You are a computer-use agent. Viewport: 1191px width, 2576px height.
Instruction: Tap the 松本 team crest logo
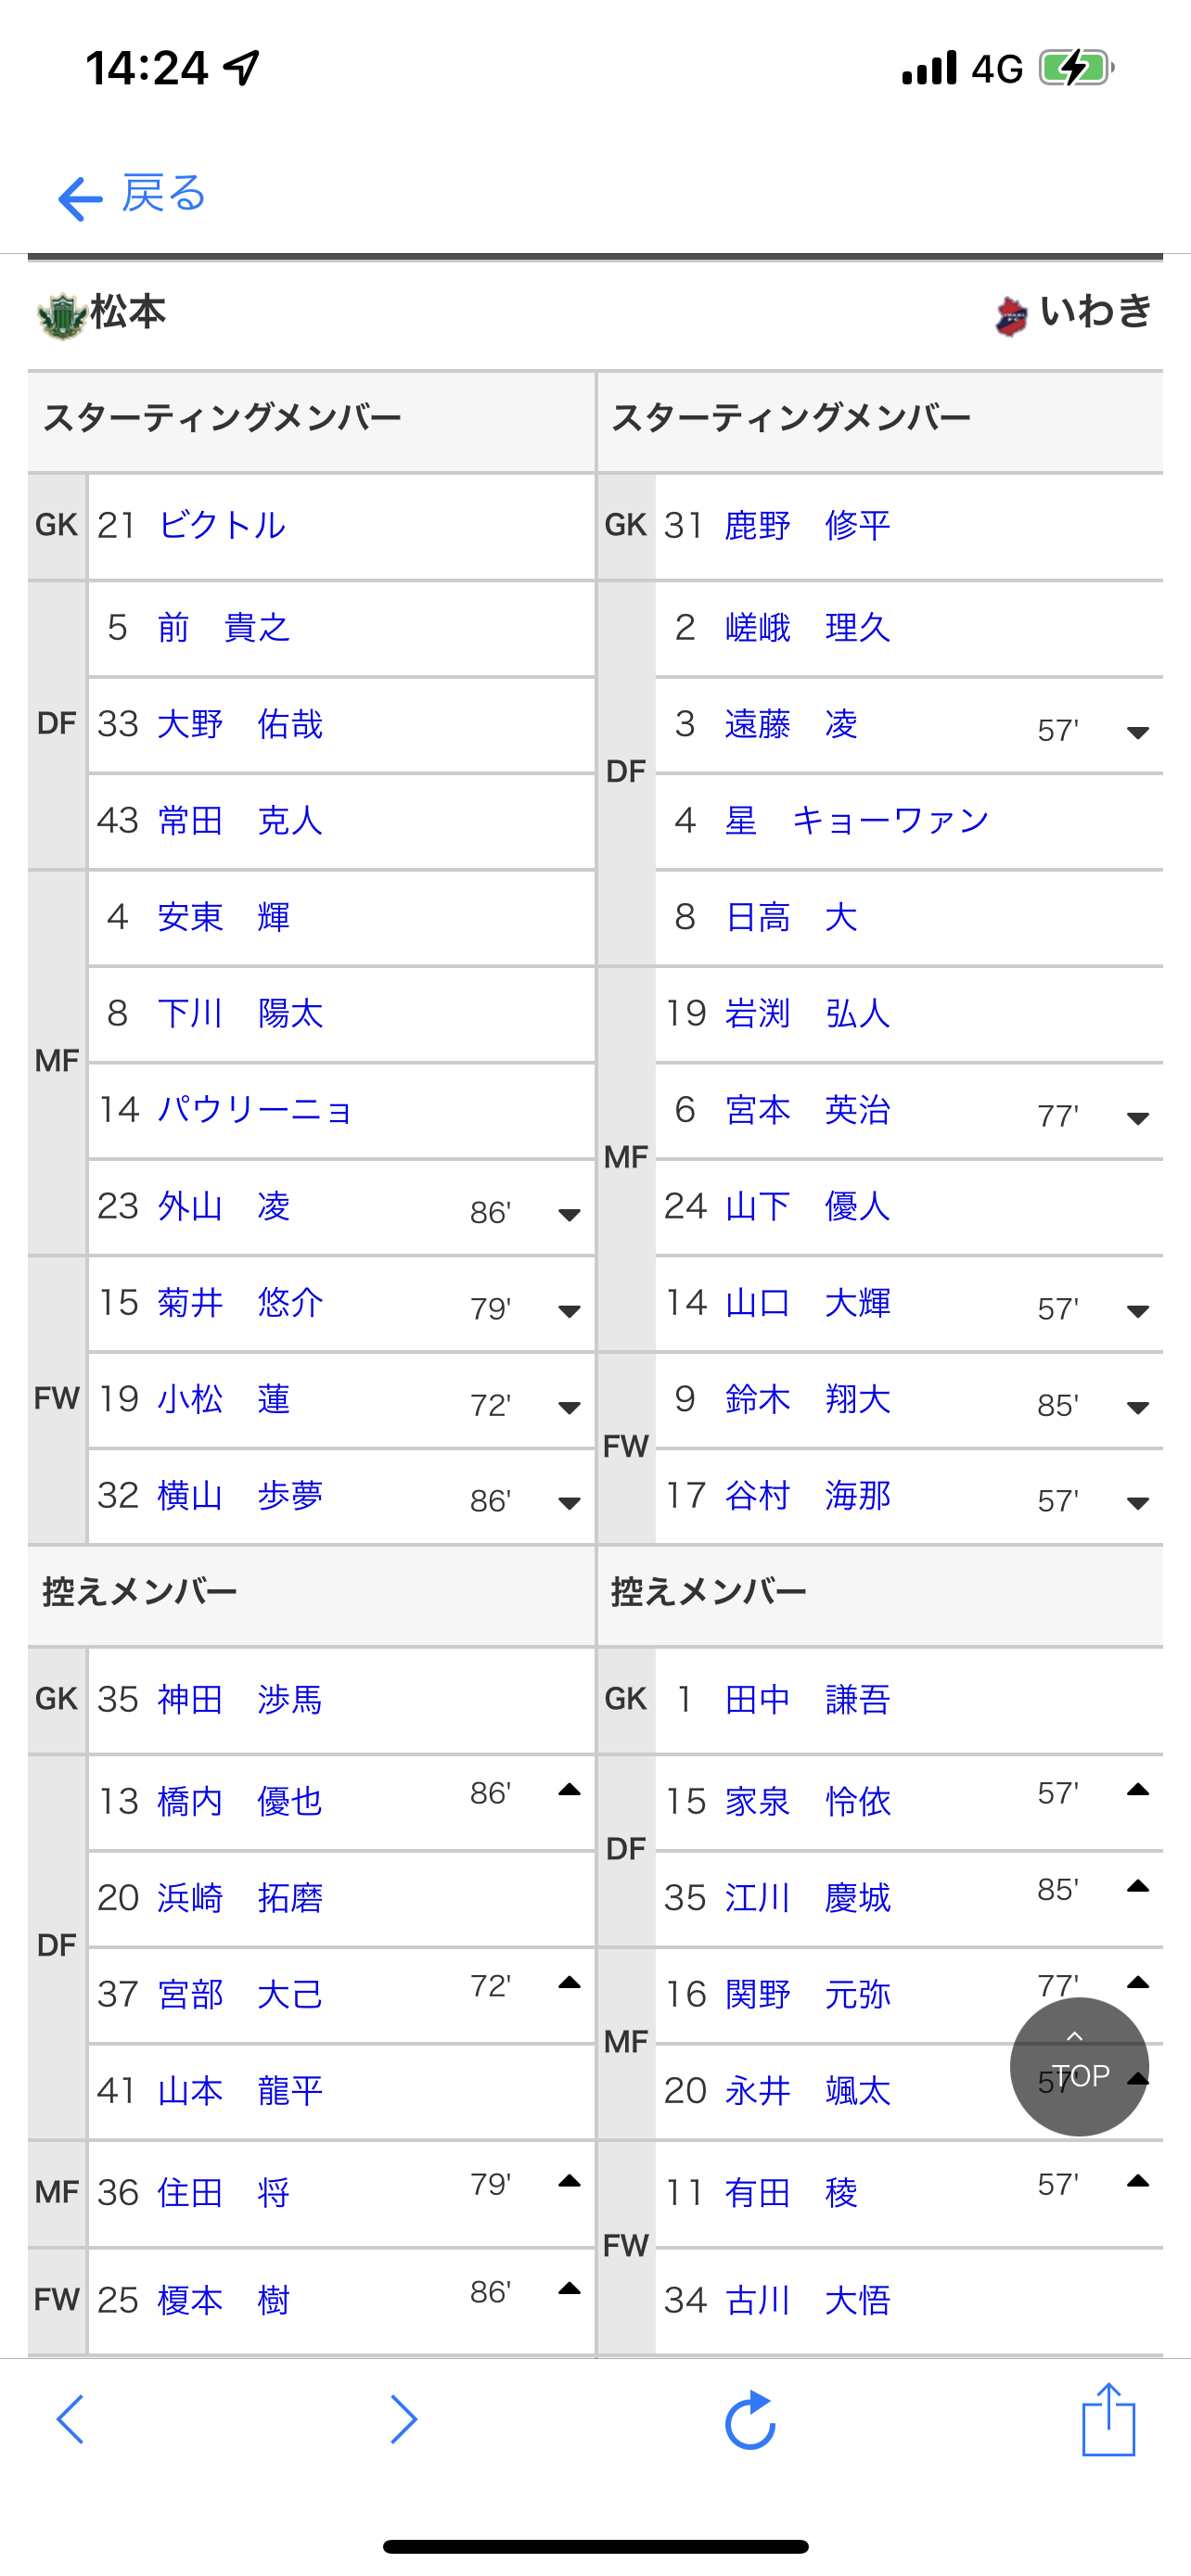62,316
